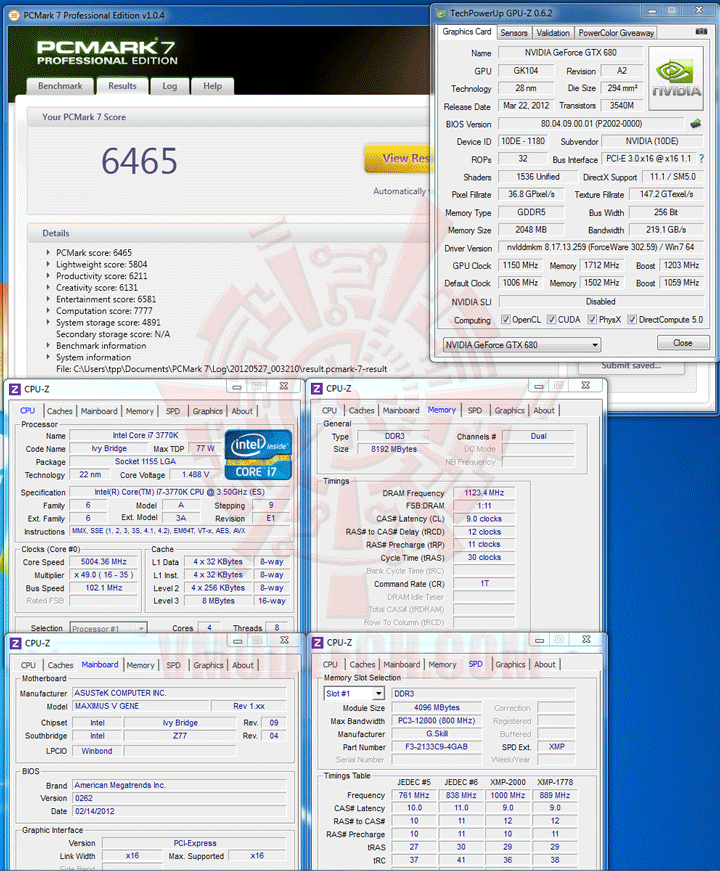720x871 pixels.
Task: Open the Slot #1 memory slot dropdown
Action: 354,693
